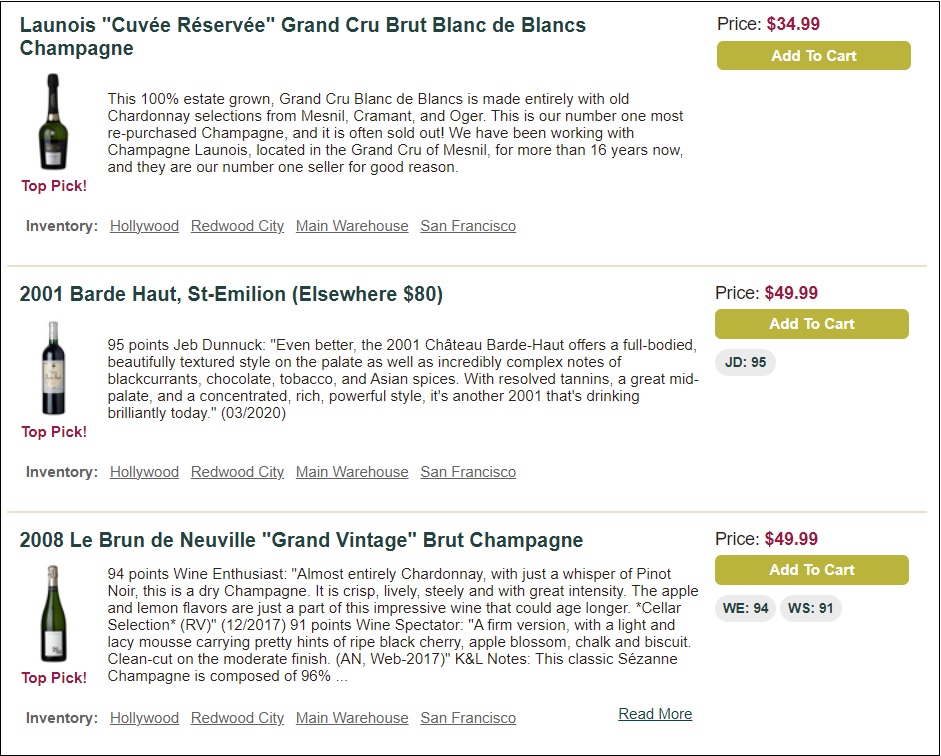Image resolution: width=941 pixels, height=756 pixels.
Task: Open Le Brun de Neuville bottle image
Action: click(x=53, y=614)
